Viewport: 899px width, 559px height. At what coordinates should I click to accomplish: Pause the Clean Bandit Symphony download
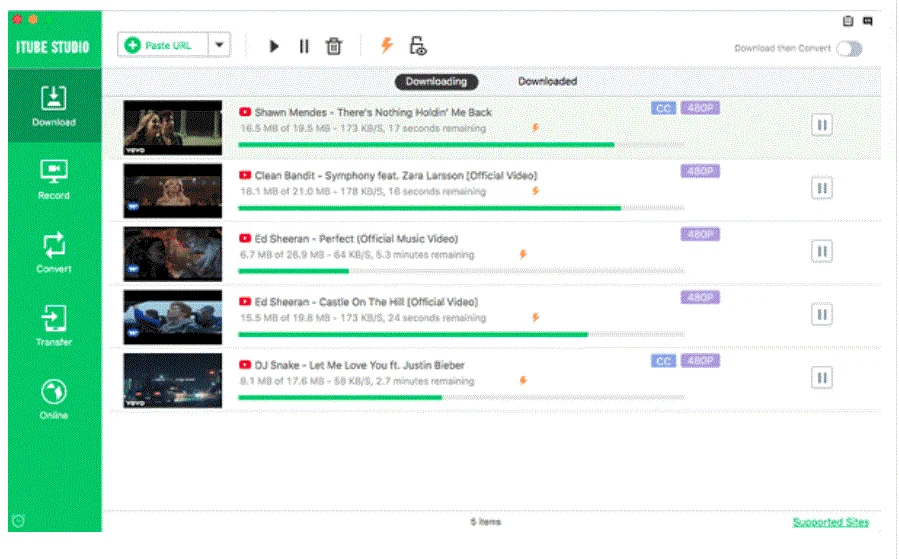click(822, 188)
